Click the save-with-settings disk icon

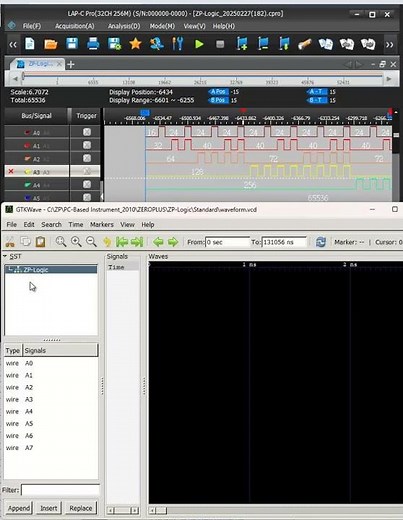[114, 44]
